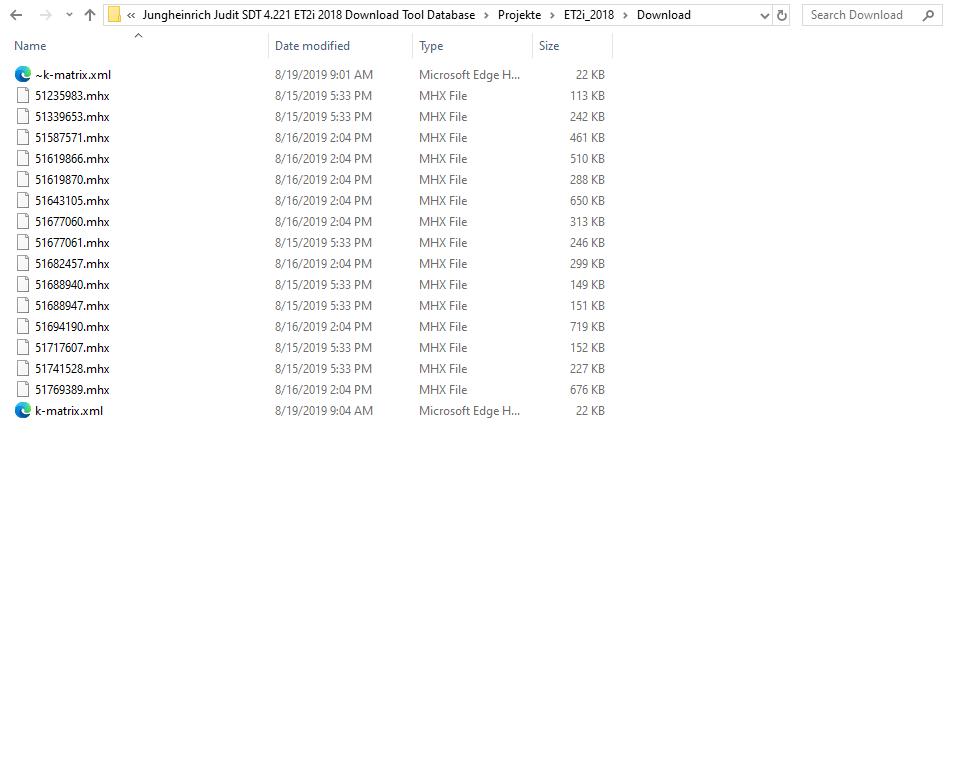Click the file name ~k-matrix.xml
The image size is (956, 766).
(x=73, y=75)
